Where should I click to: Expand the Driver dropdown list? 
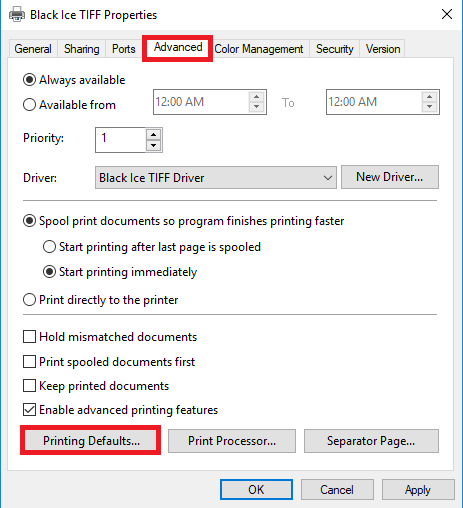pyautogui.click(x=216, y=178)
